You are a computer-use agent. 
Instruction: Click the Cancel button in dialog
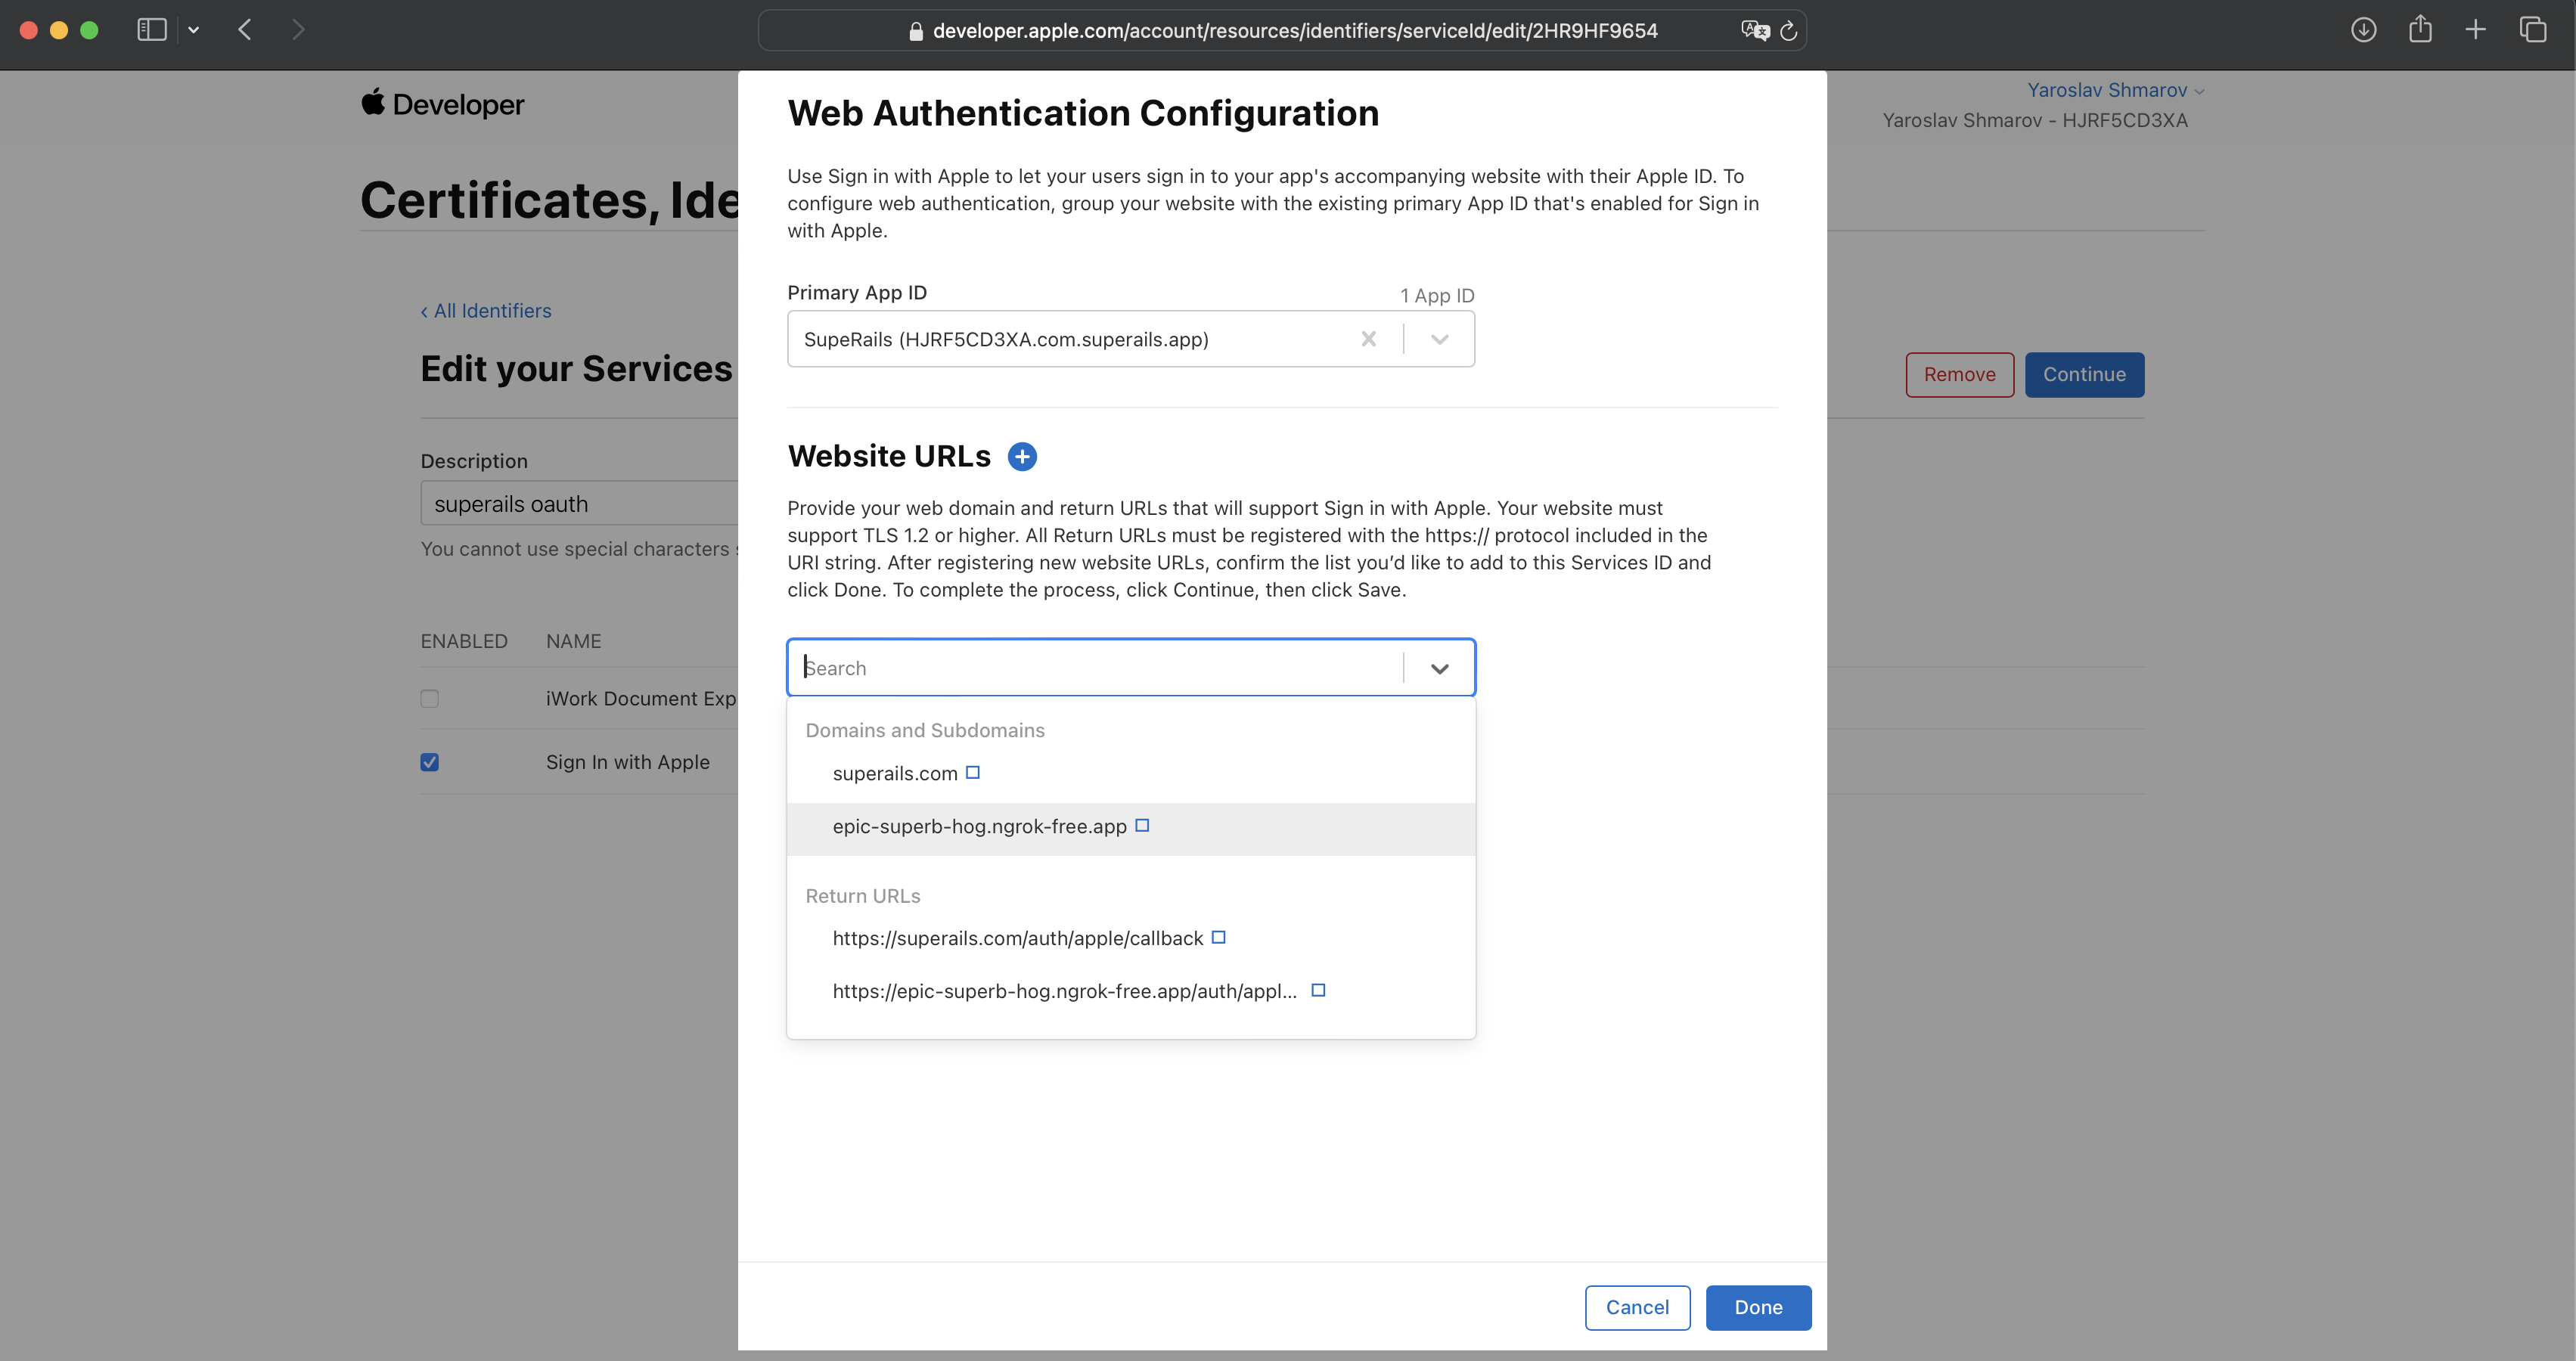point(1637,1308)
